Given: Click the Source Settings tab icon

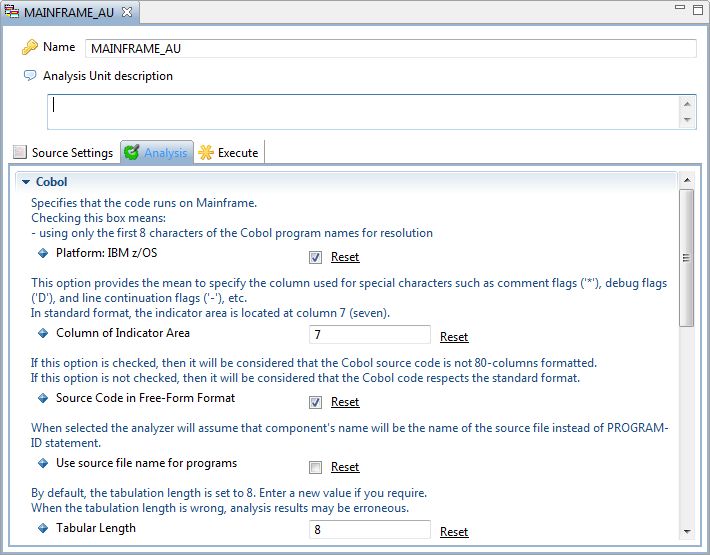Looking at the screenshot, I should [19, 153].
